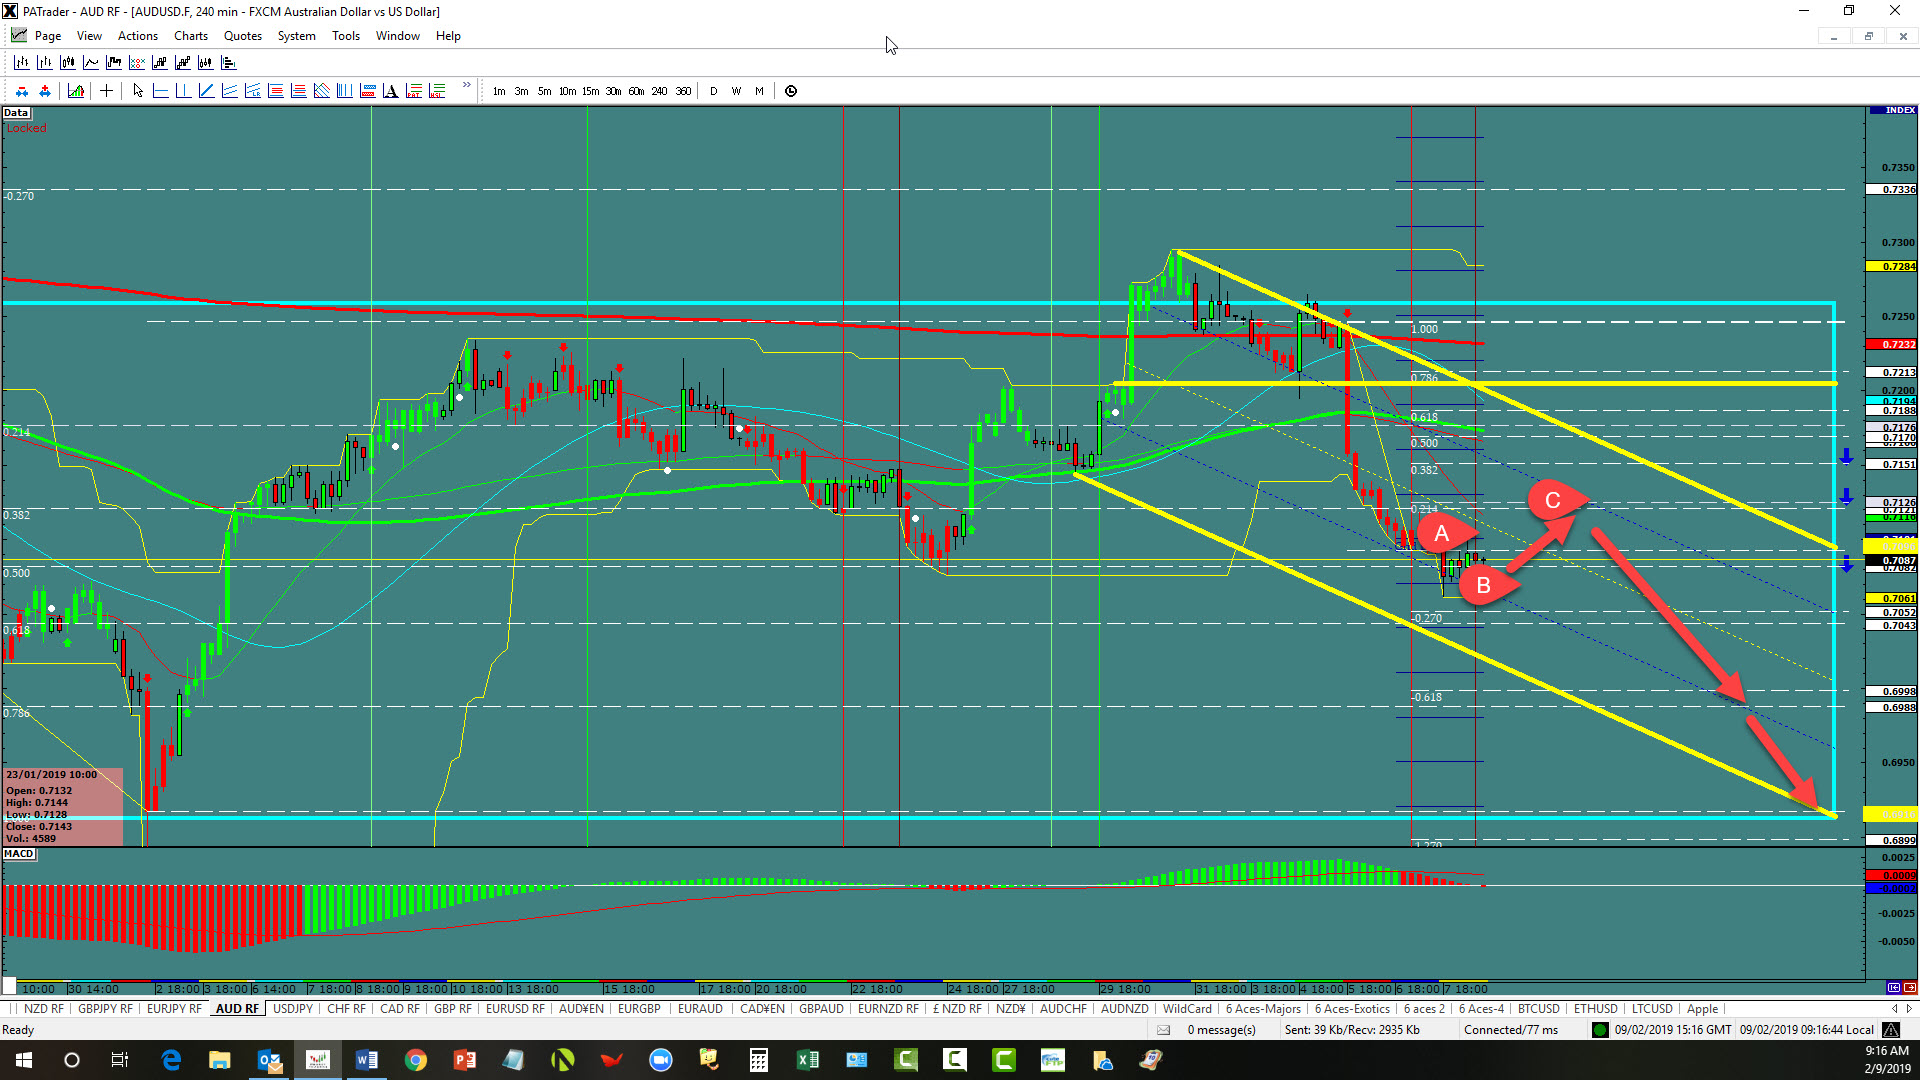Open the 6 Aces-Majors tab
This screenshot has height=1080, width=1920.
1263,1009
